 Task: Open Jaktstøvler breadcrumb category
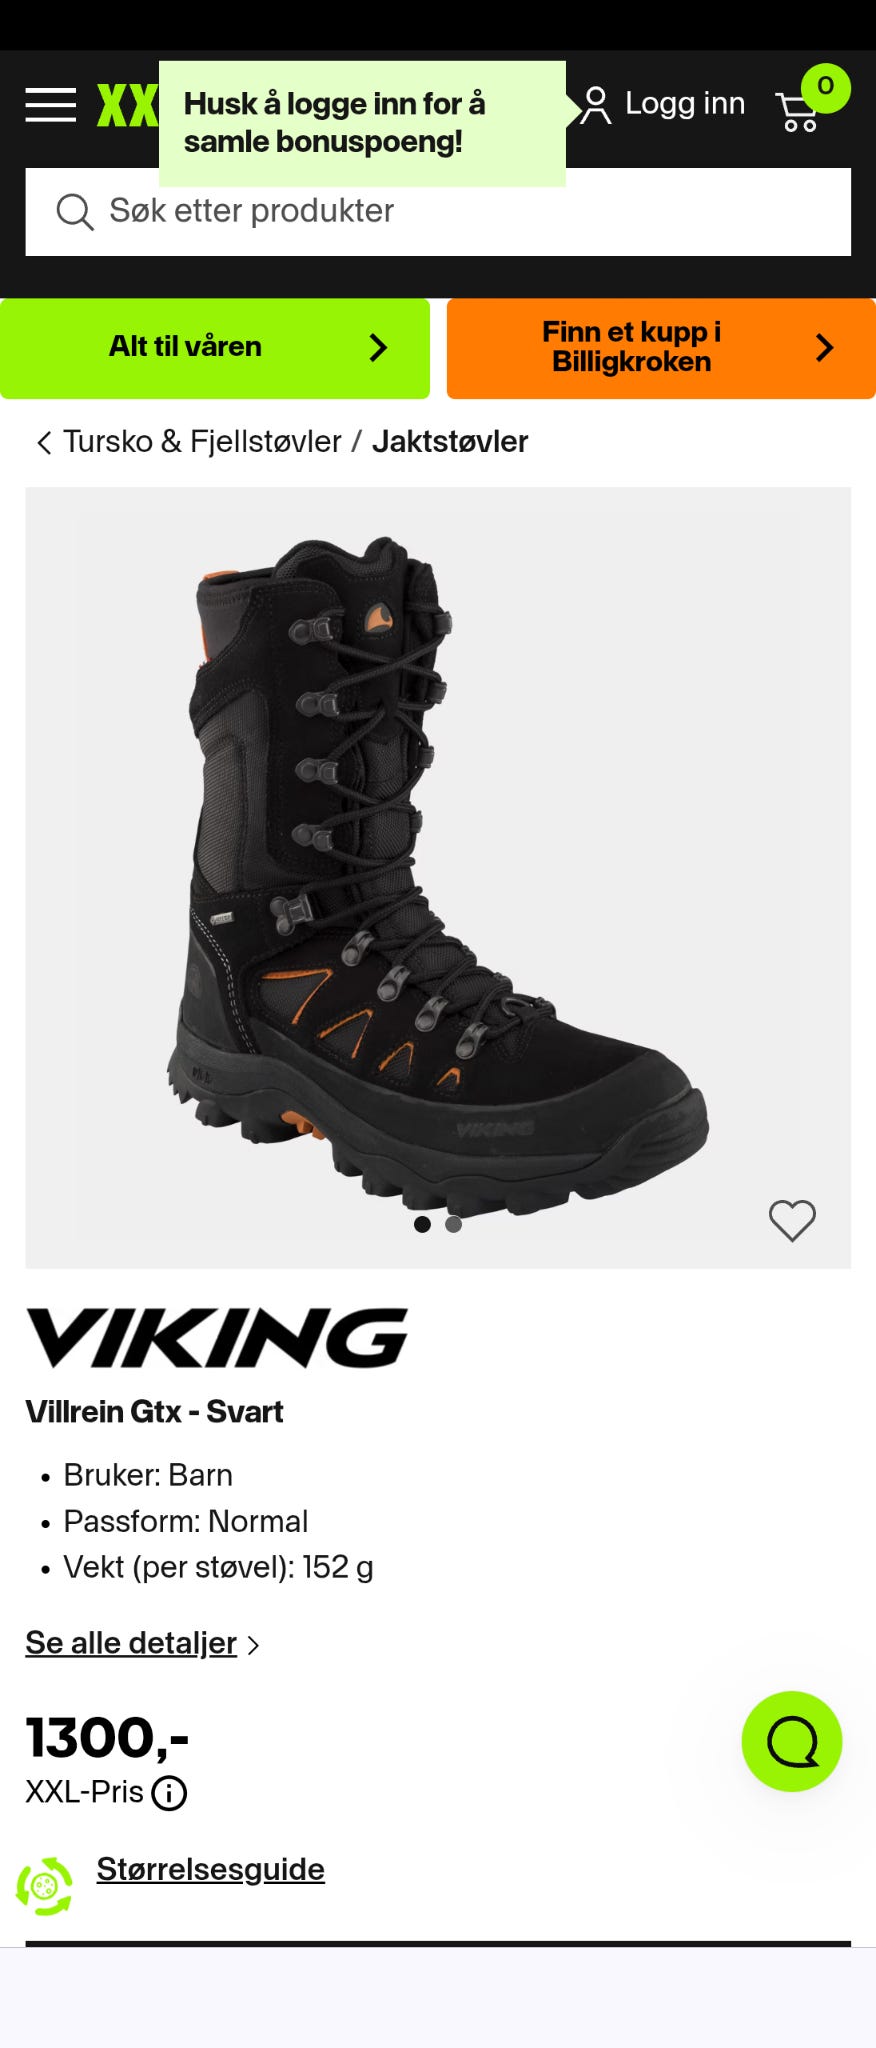click(450, 441)
